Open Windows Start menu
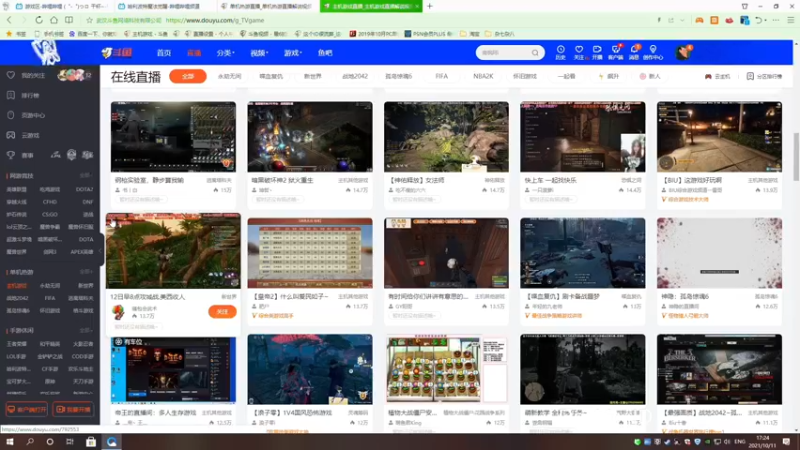This screenshot has width=800, height=450. 9,441
